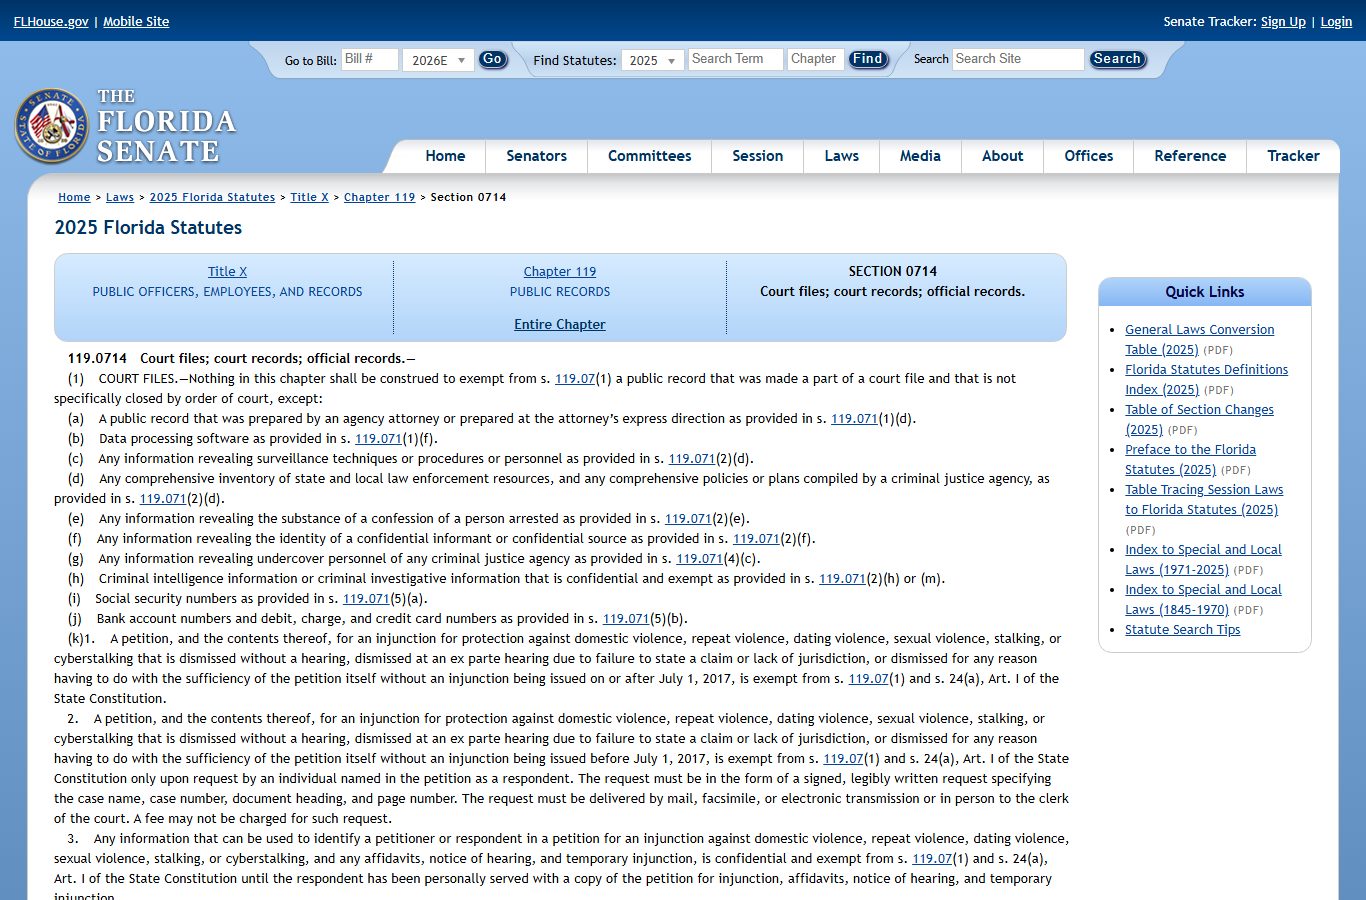This screenshot has width=1366, height=900.
Task: Click the Search Site input field
Action: [1017, 59]
